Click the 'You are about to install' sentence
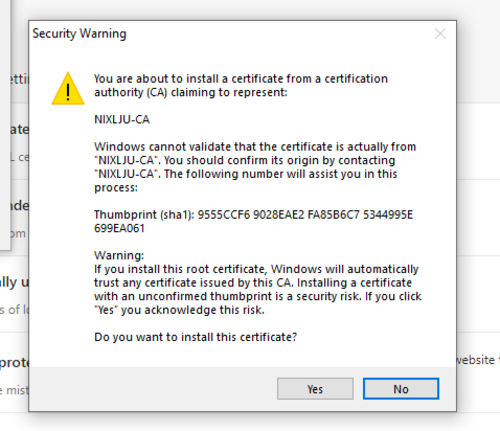 [x=241, y=85]
